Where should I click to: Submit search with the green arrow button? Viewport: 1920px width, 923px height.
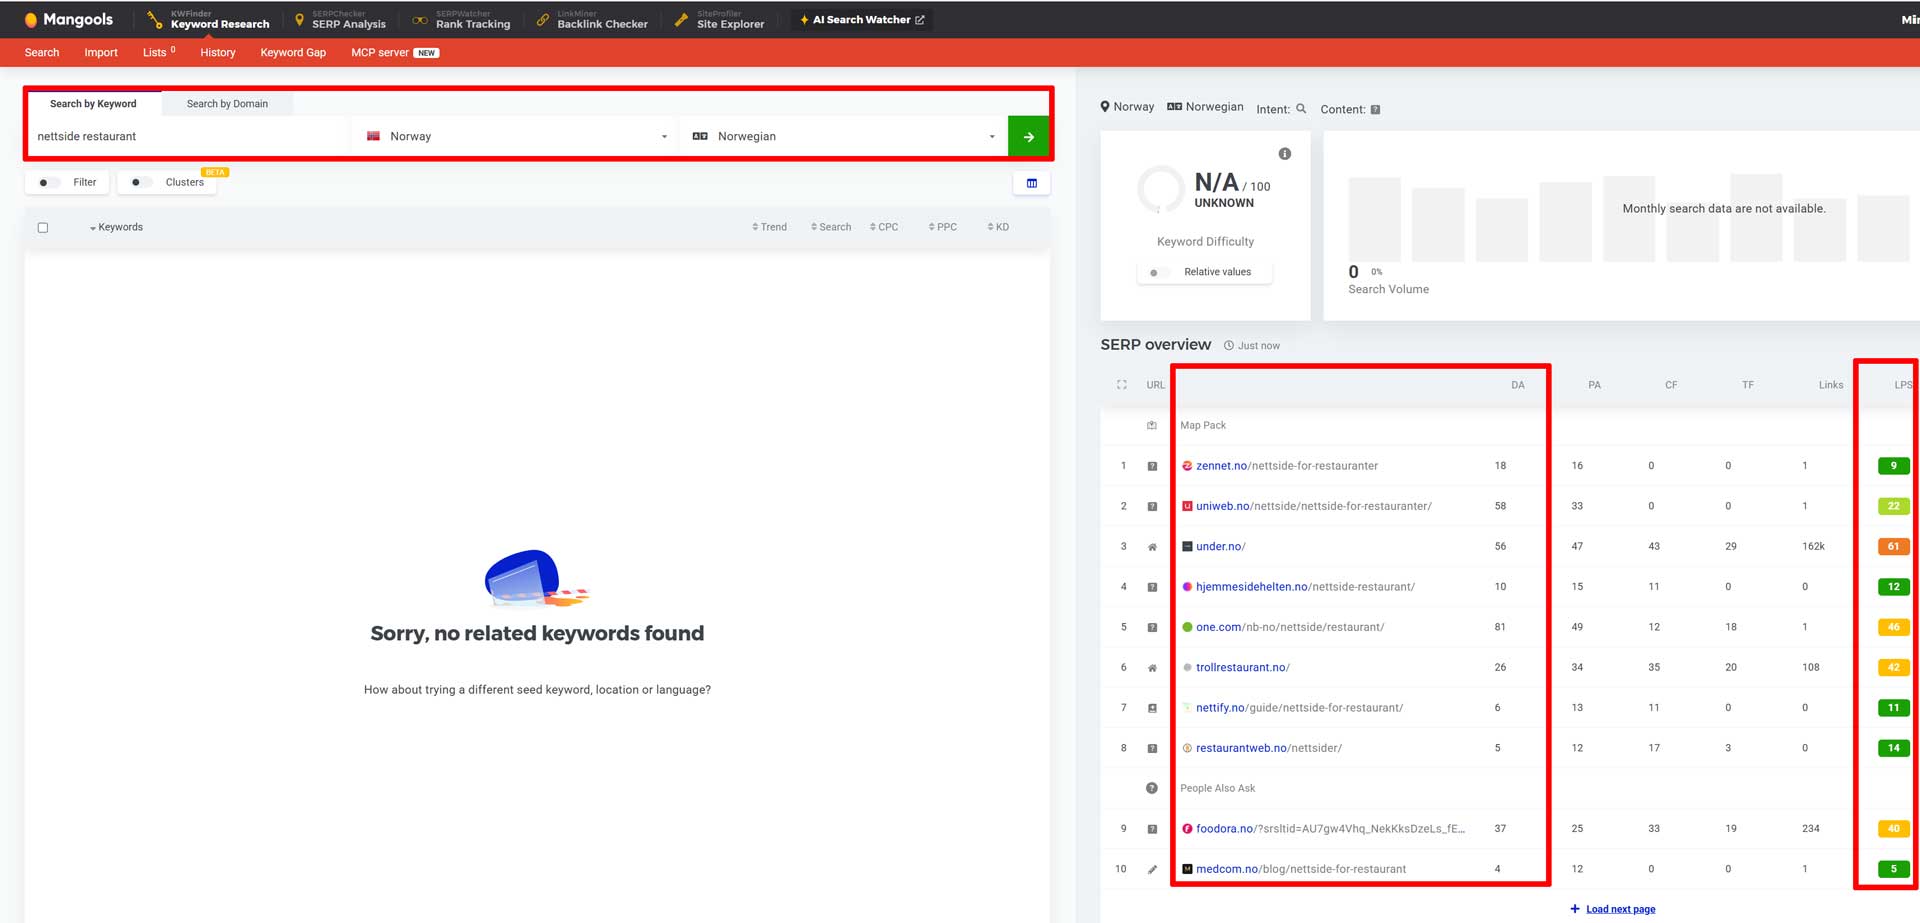click(1028, 136)
